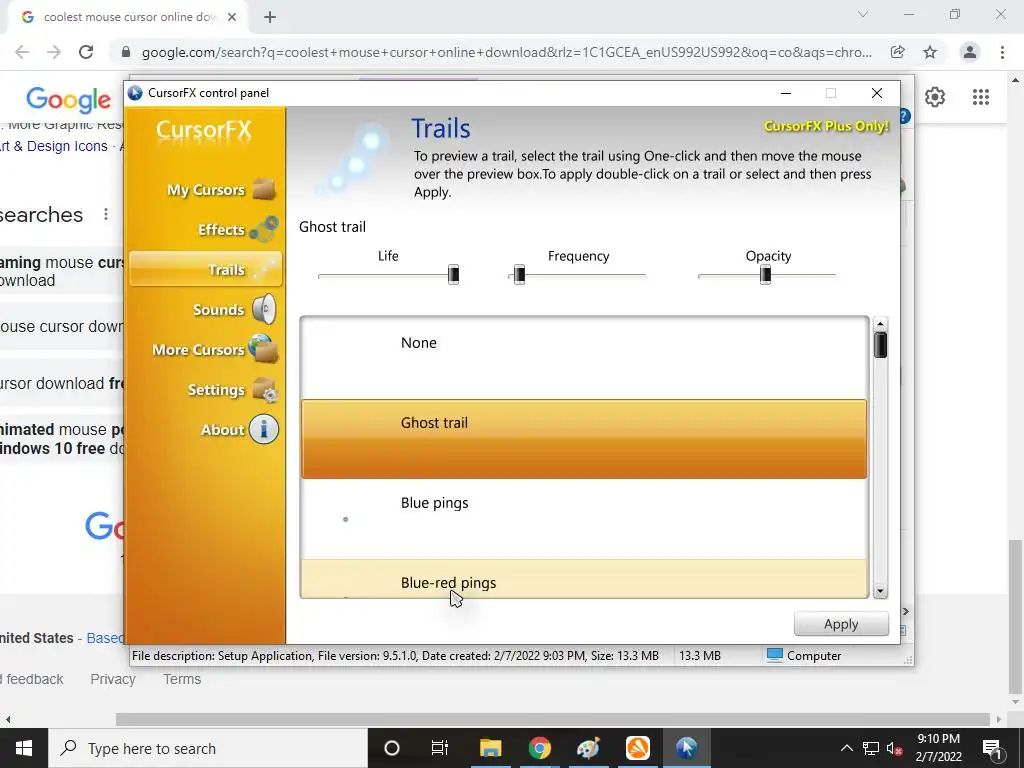Open CursorFX Settings section

point(206,389)
